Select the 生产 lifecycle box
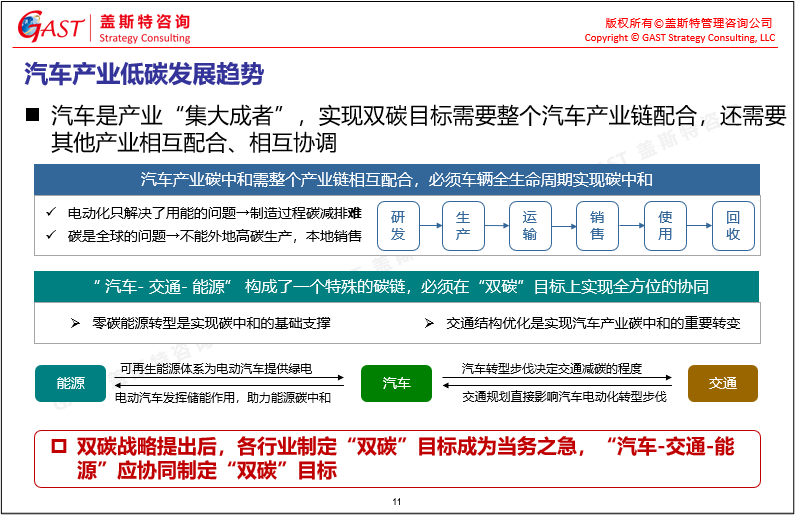The image size is (795, 515). [463, 226]
